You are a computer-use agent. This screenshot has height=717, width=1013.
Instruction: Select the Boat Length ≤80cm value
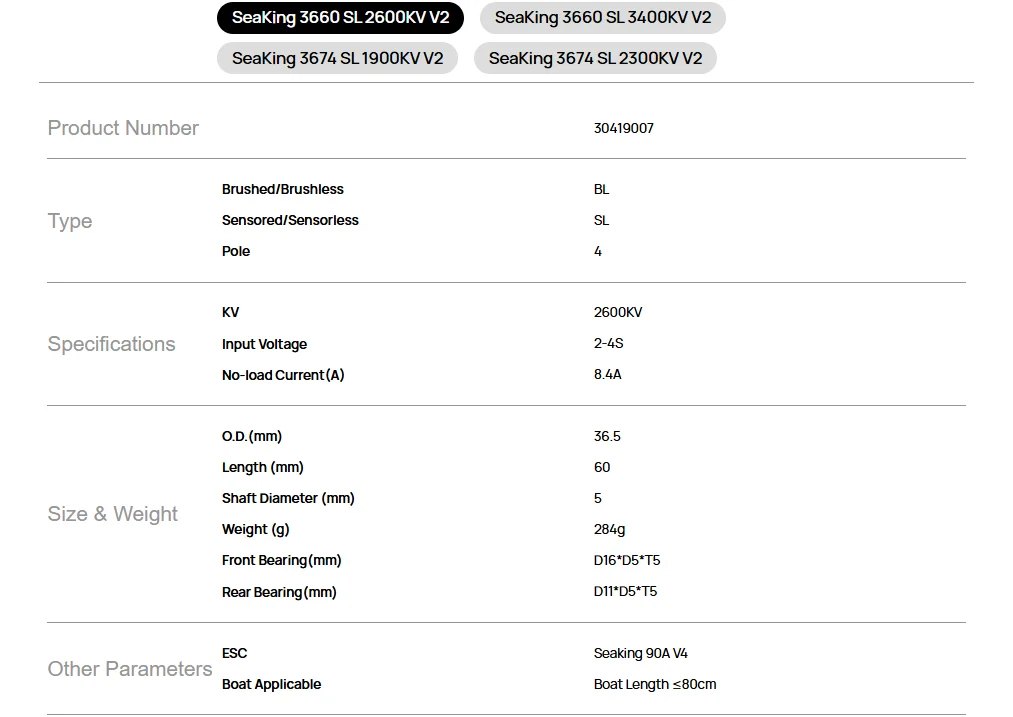655,684
